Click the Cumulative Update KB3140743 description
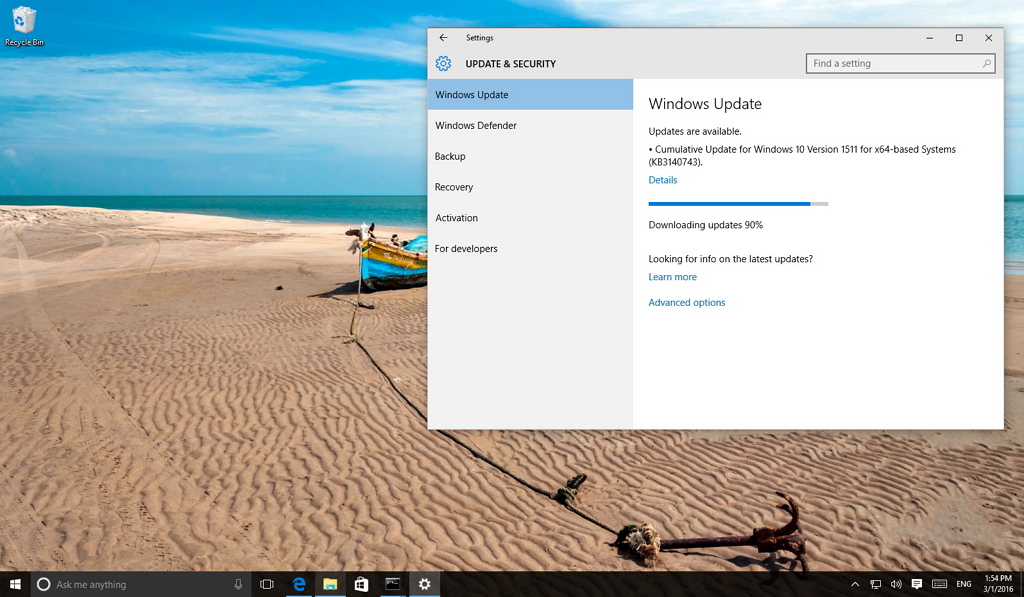1024x597 pixels. [802, 155]
